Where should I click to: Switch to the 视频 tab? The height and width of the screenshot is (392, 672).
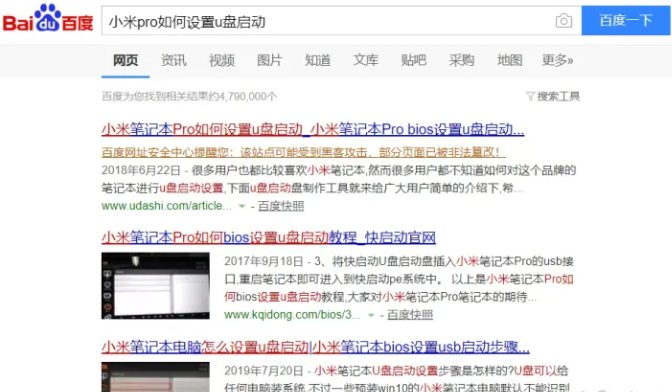coord(222,60)
